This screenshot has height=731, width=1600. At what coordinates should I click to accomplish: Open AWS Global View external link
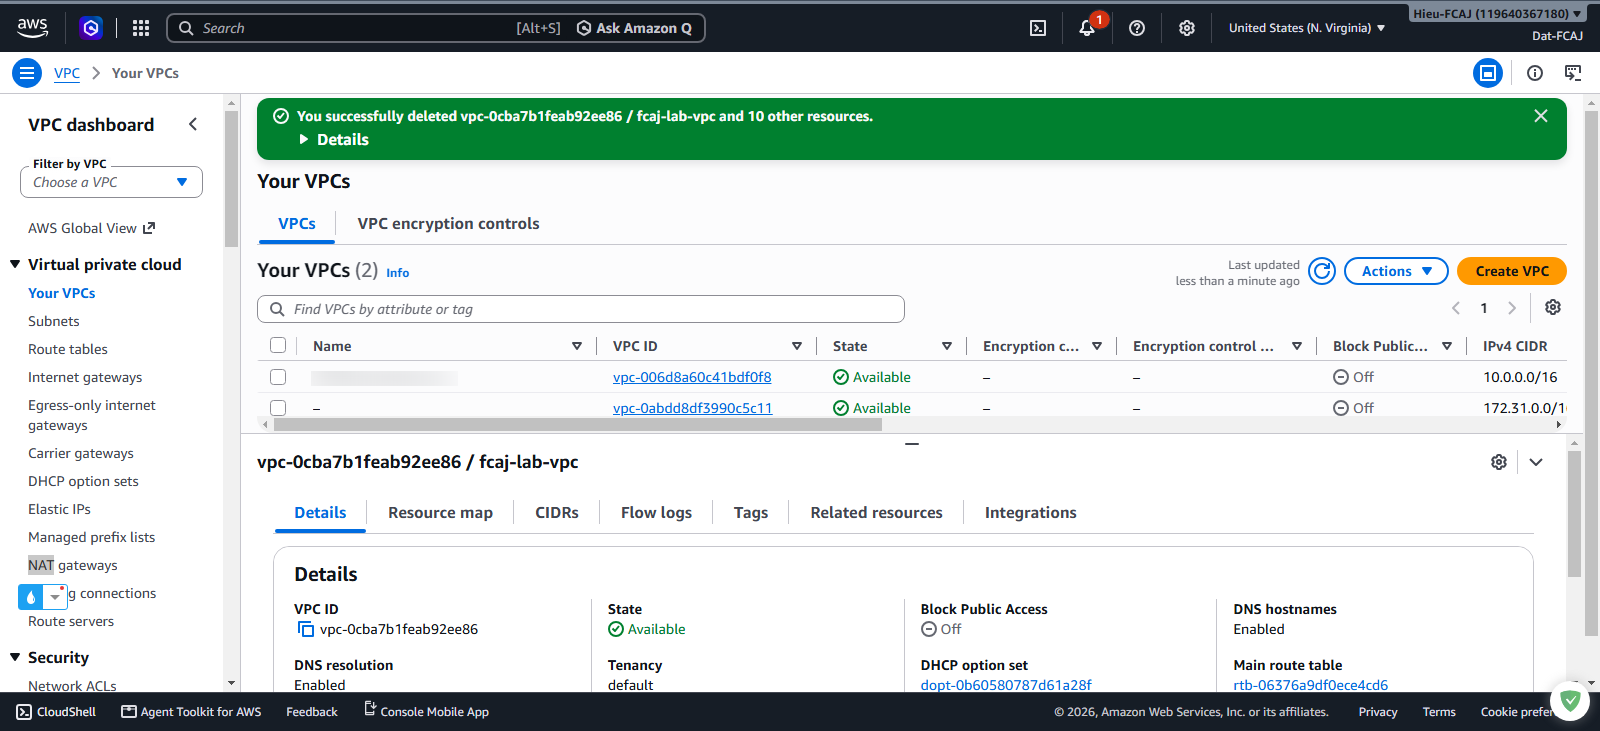click(x=92, y=228)
